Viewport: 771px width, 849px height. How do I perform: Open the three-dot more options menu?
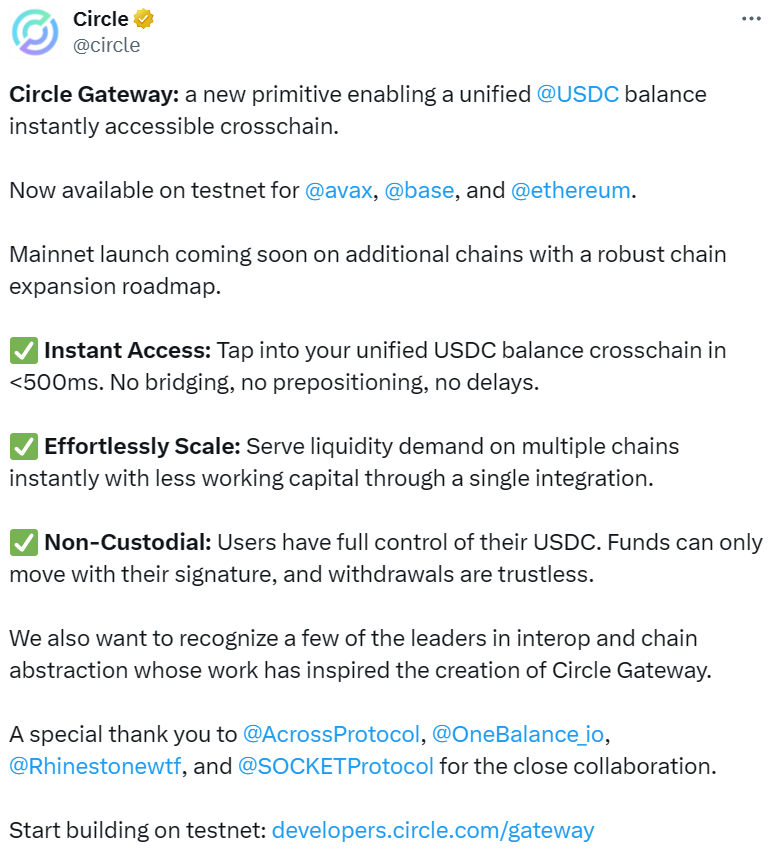(752, 20)
